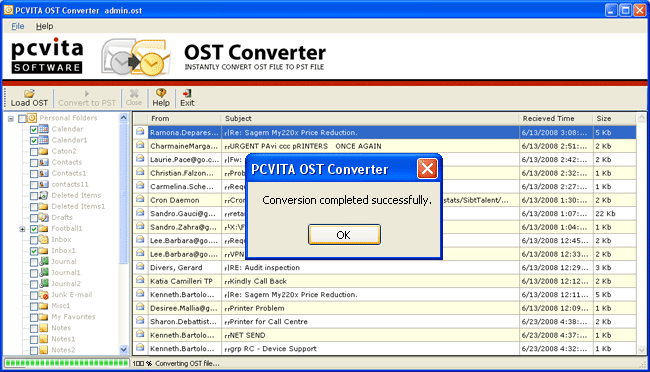Select the Contacts1 folder icon
This screenshot has height=372, width=650.
(44, 173)
